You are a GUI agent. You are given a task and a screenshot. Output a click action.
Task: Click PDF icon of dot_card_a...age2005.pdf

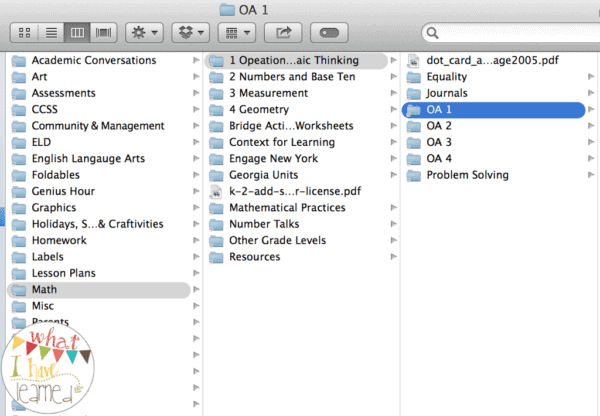[413, 61]
